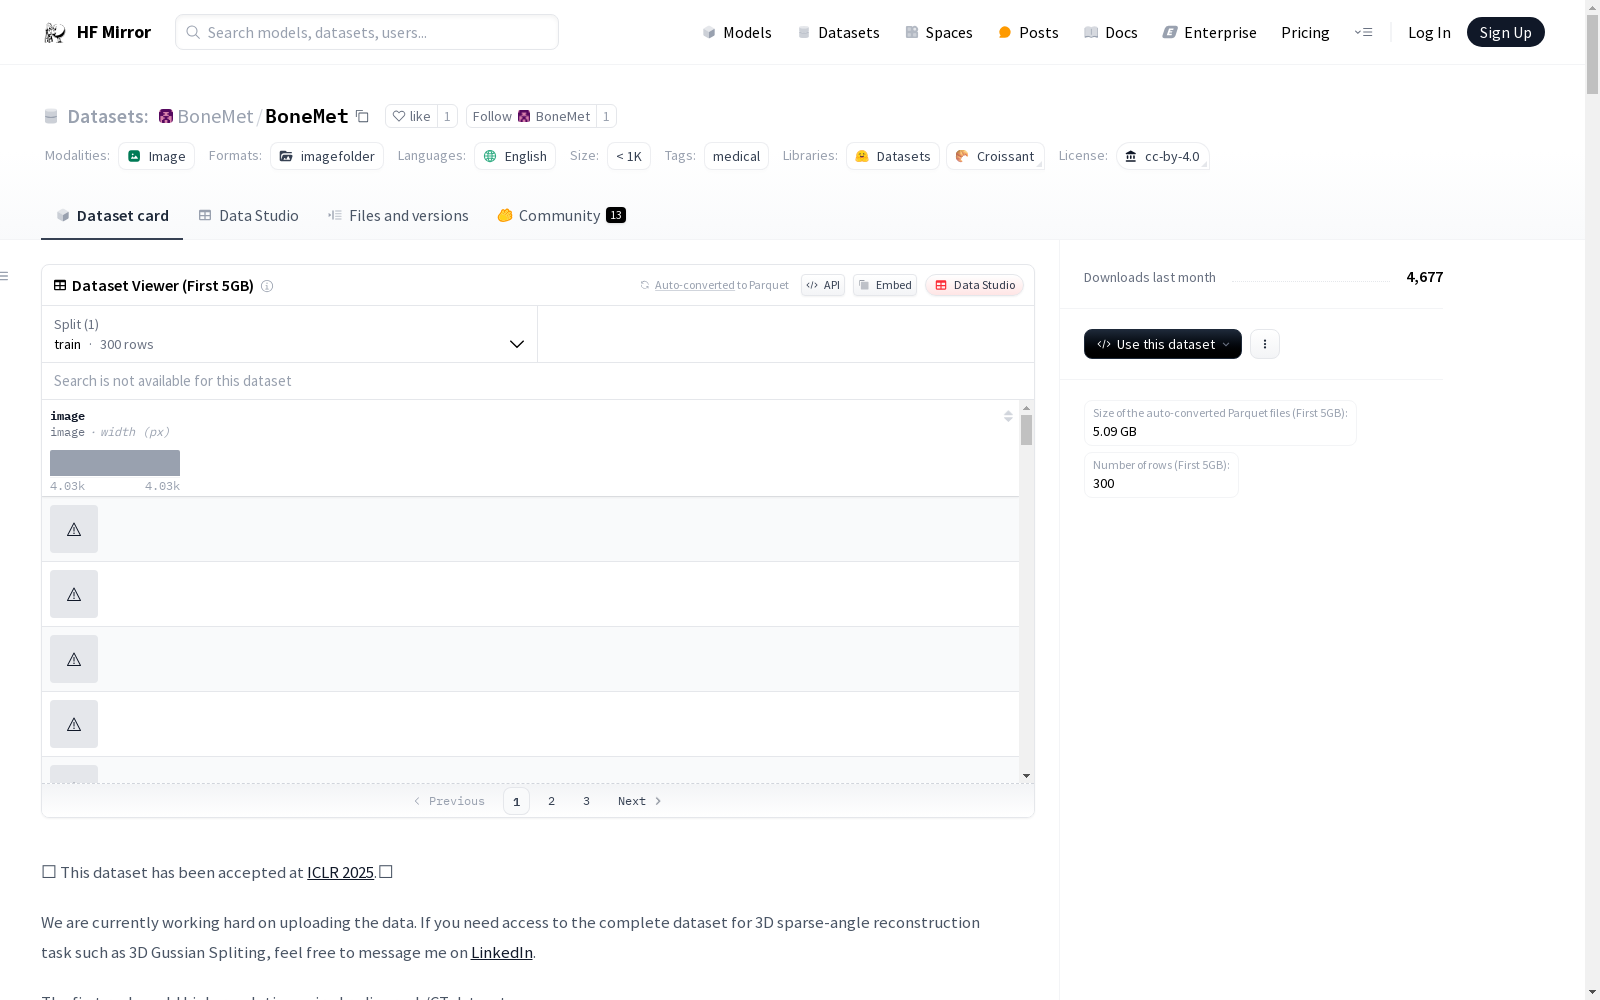Open Data Studio from the viewer header

click(974, 286)
